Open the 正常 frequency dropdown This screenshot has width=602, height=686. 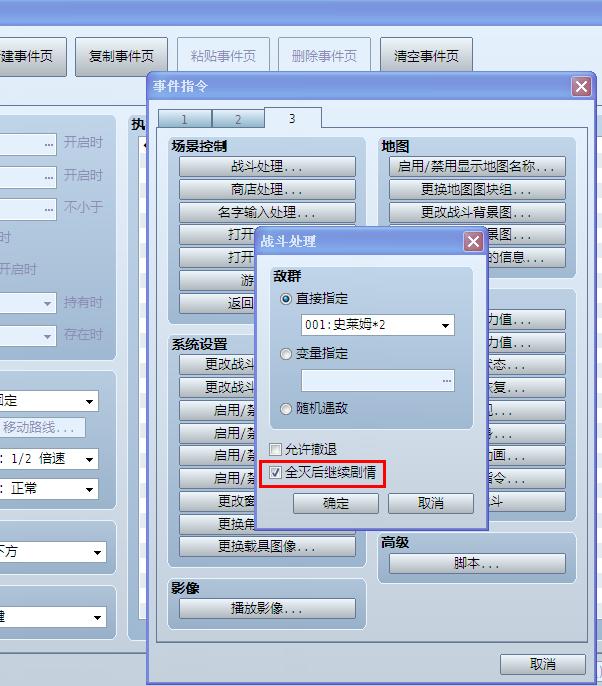click(49, 489)
